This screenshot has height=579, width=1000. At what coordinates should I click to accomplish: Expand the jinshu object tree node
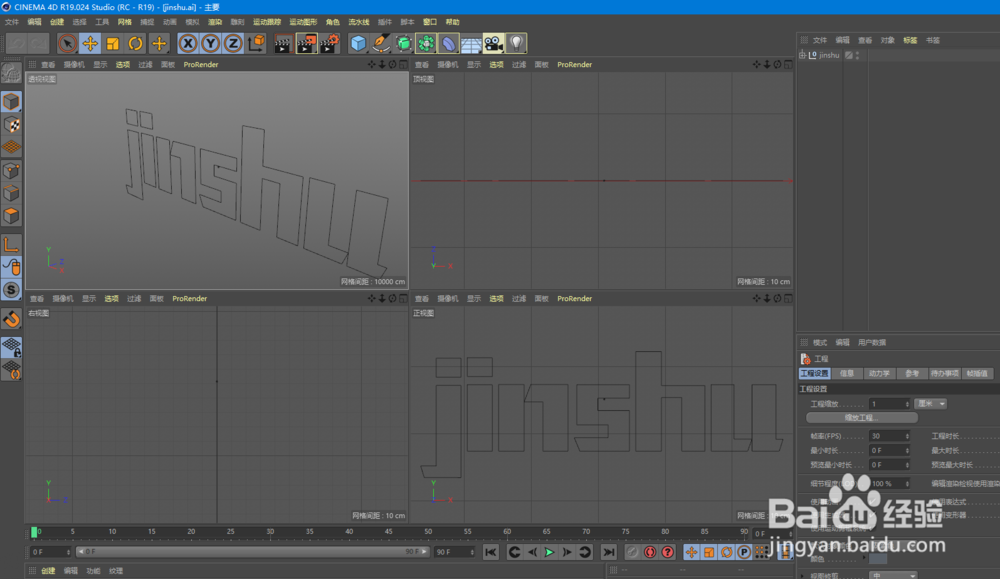point(802,55)
